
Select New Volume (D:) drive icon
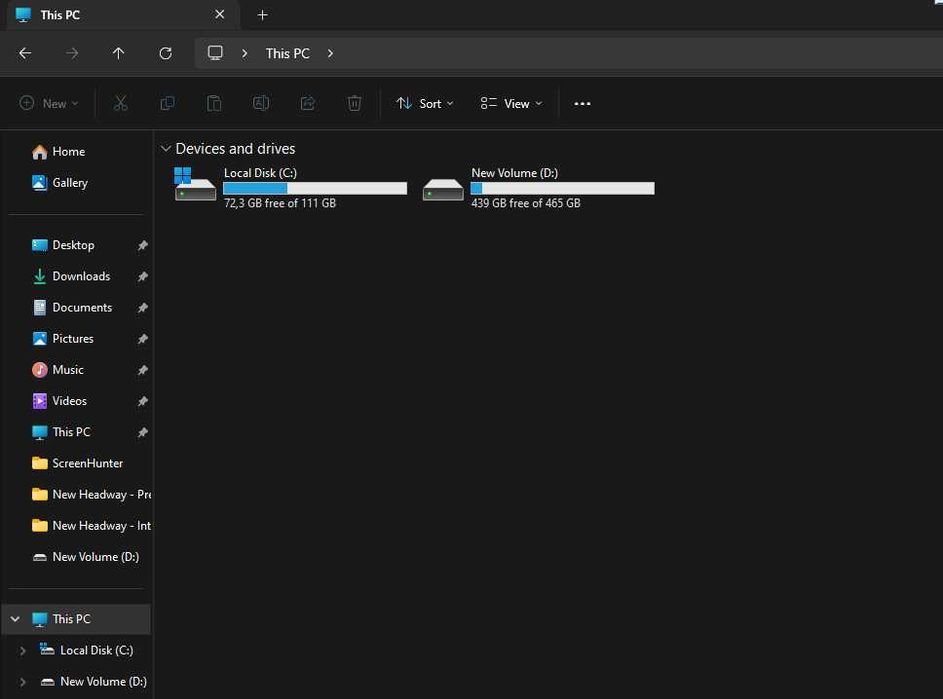coord(443,189)
